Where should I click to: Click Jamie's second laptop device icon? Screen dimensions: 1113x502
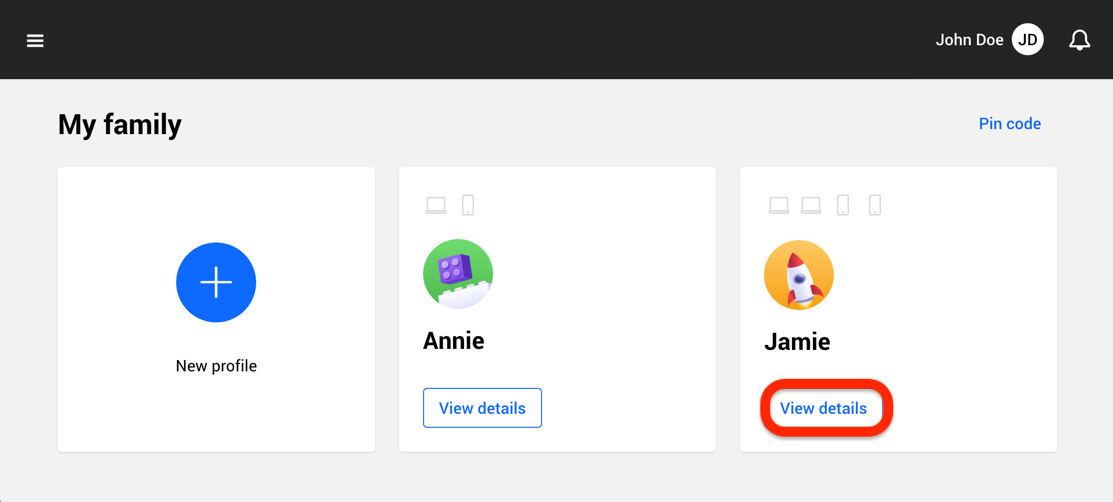811,205
